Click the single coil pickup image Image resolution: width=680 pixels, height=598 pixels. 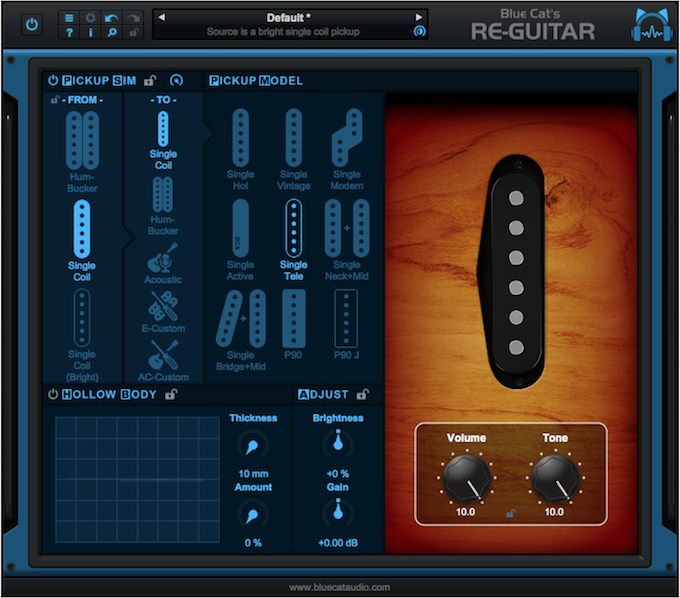[x=512, y=271]
